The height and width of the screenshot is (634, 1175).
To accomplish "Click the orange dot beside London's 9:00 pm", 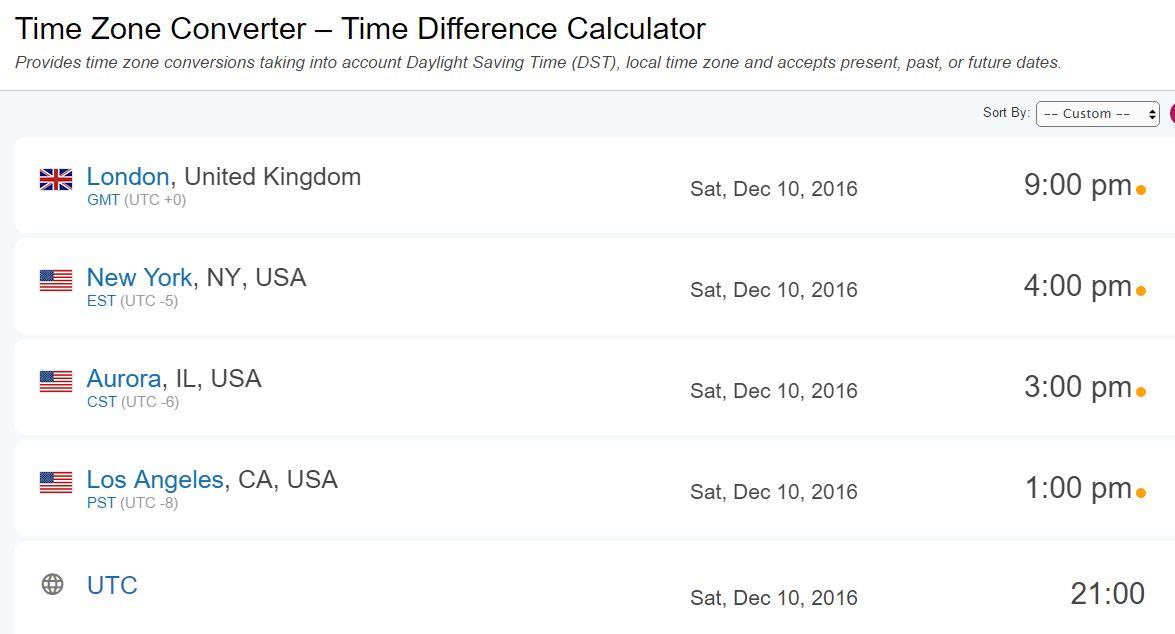I will pyautogui.click(x=1140, y=189).
